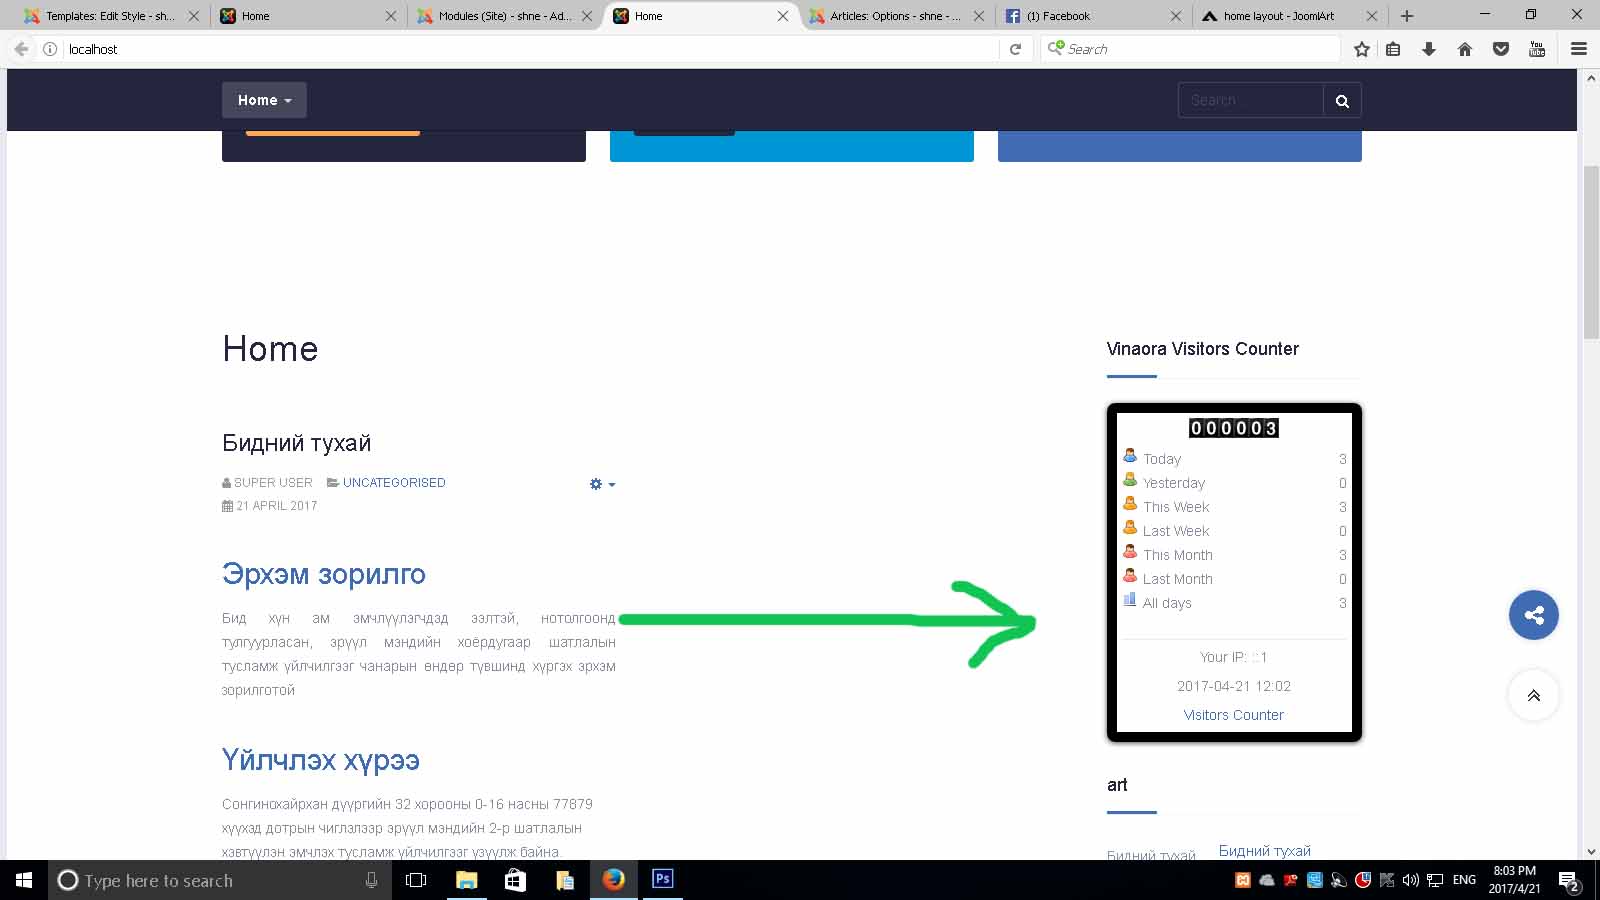The height and width of the screenshot is (900, 1600).
Task: Switch to the Articles: Options tab
Action: click(x=895, y=16)
